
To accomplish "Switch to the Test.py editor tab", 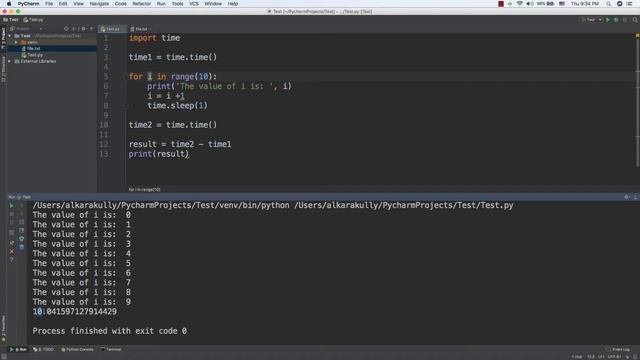I will point(111,29).
